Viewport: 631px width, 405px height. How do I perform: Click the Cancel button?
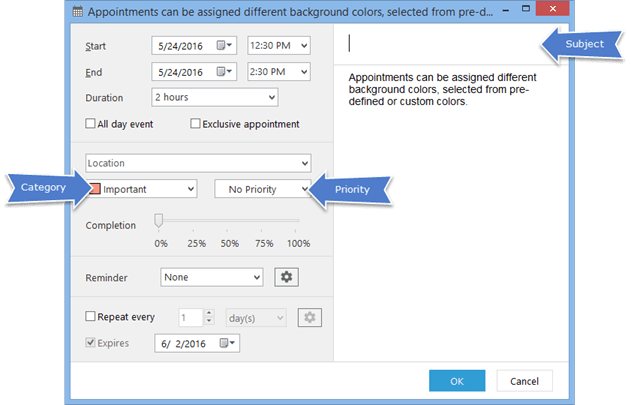pyautogui.click(x=524, y=381)
